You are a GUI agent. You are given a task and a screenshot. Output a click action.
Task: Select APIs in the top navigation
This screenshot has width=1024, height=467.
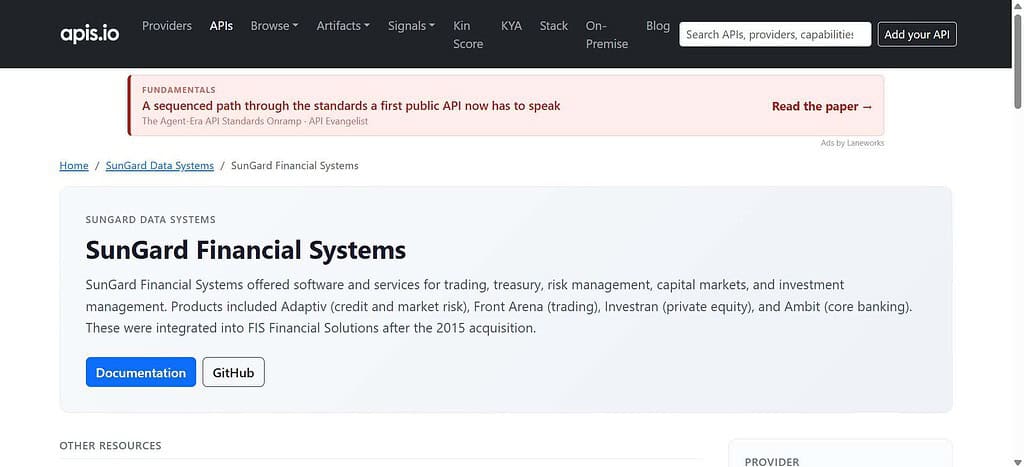pyautogui.click(x=221, y=25)
